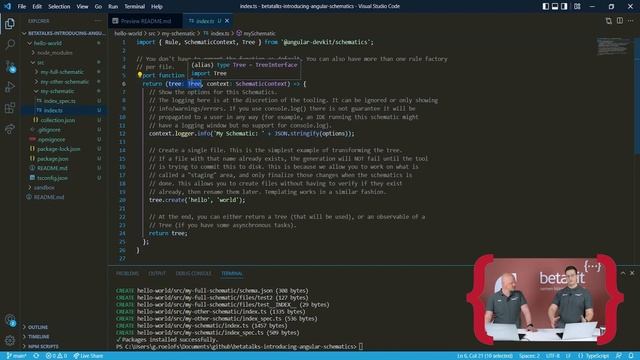This screenshot has width=640, height=360.
Task: Collapse the BETATALKS-INTRODUCING-ANGU... root folder
Action: 63,33
